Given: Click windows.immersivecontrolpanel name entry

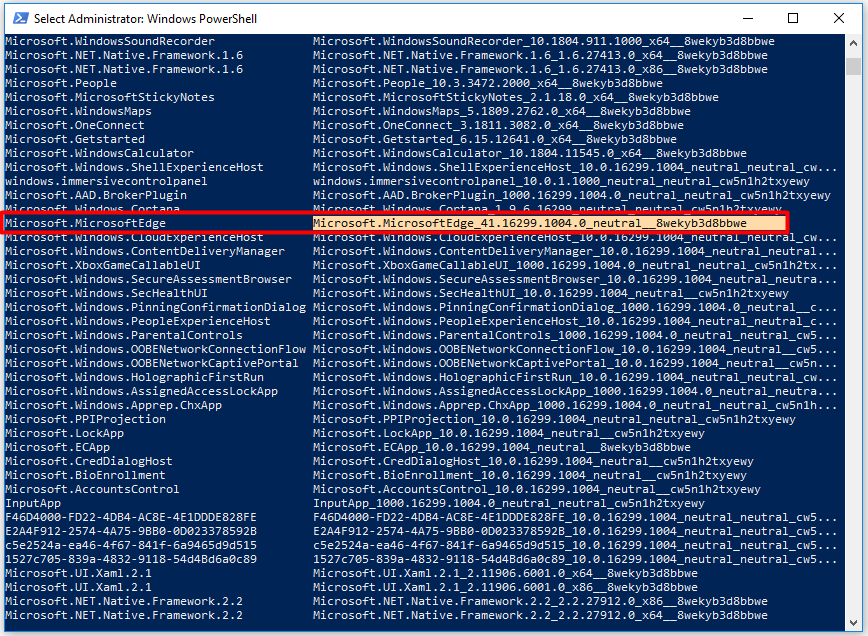Looking at the screenshot, I should coord(106,181).
